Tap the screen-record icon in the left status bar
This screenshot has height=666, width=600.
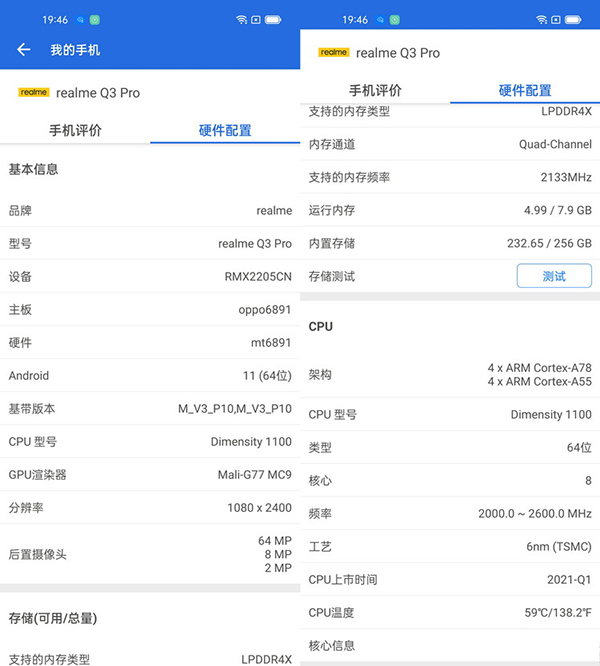point(256,20)
